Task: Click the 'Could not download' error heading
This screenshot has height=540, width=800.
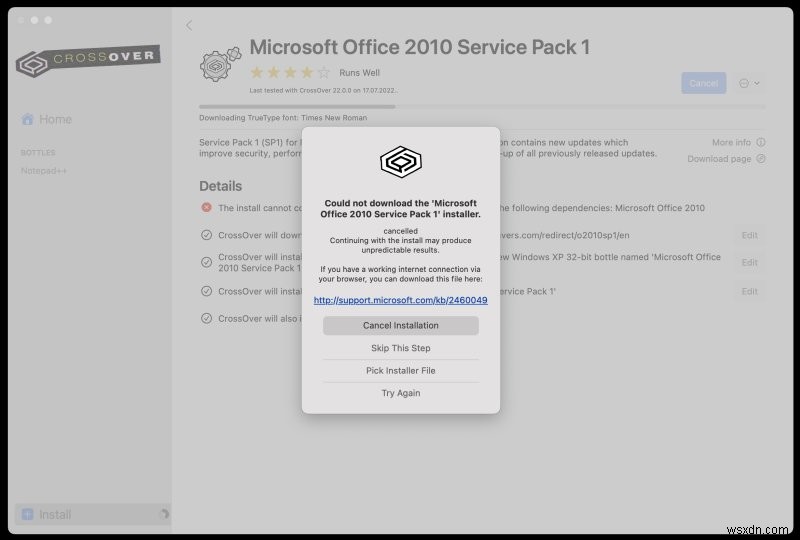Action: 401,209
